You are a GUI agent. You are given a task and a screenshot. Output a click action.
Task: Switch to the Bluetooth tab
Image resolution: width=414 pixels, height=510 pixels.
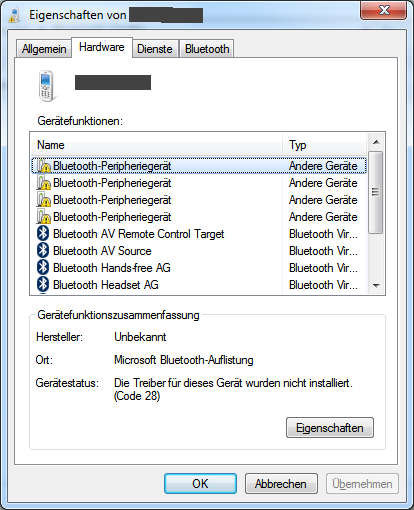[x=207, y=49]
